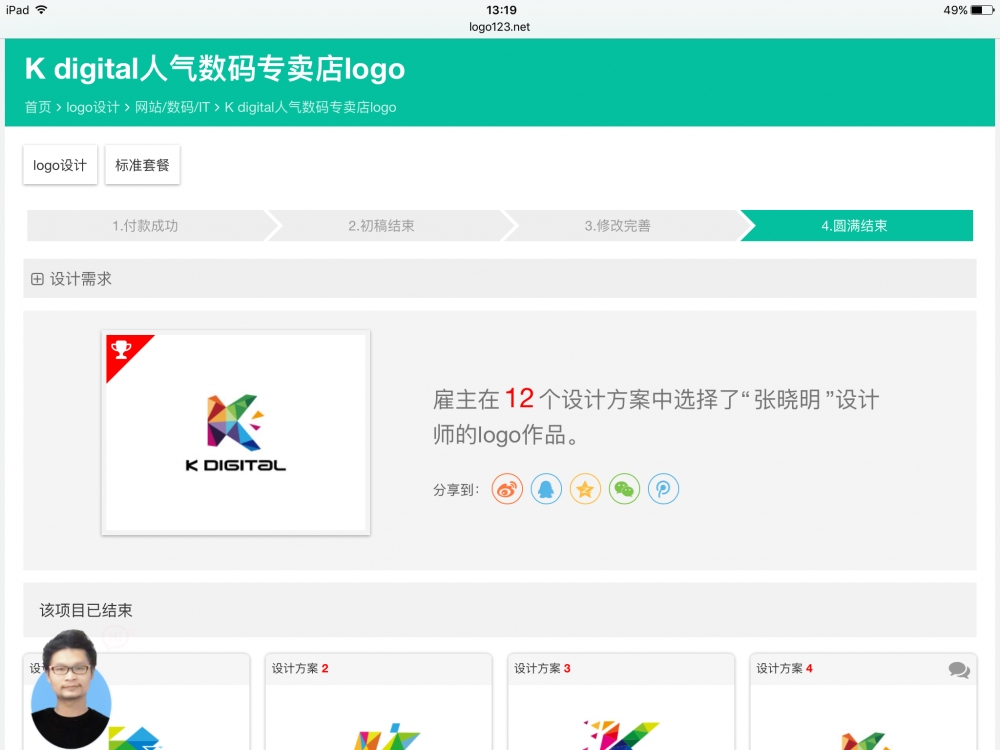
Task: Click the plus icon beside 设计需求
Action: 37,280
